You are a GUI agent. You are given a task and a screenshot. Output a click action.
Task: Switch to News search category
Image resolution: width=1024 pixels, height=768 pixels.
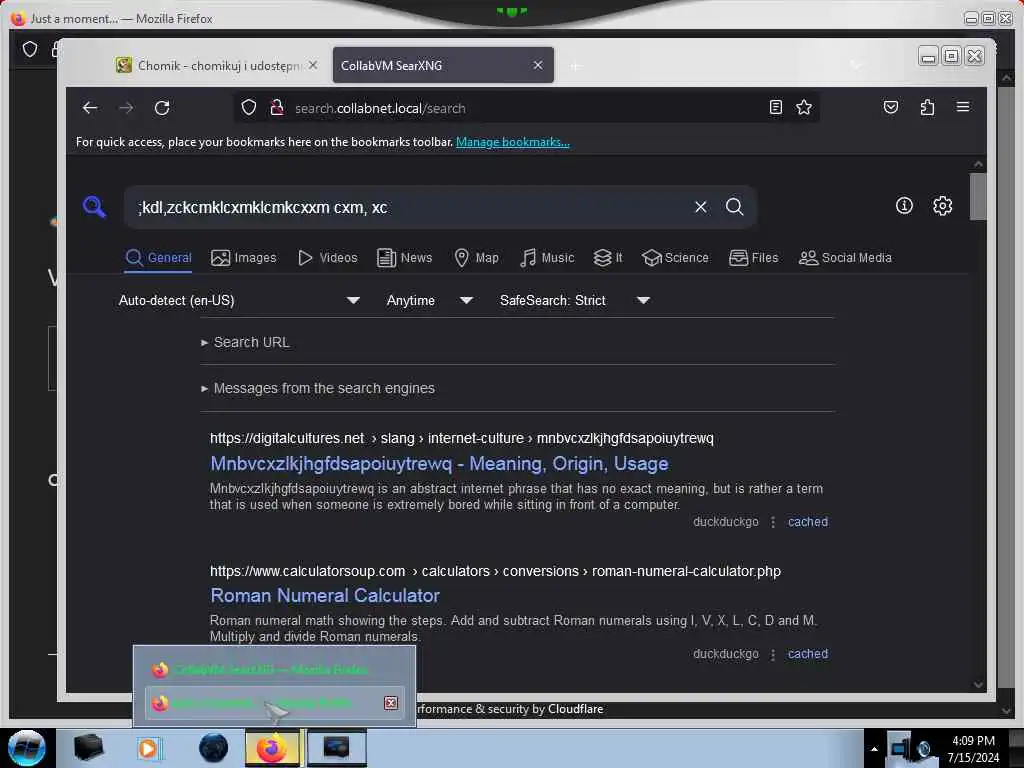click(404, 258)
